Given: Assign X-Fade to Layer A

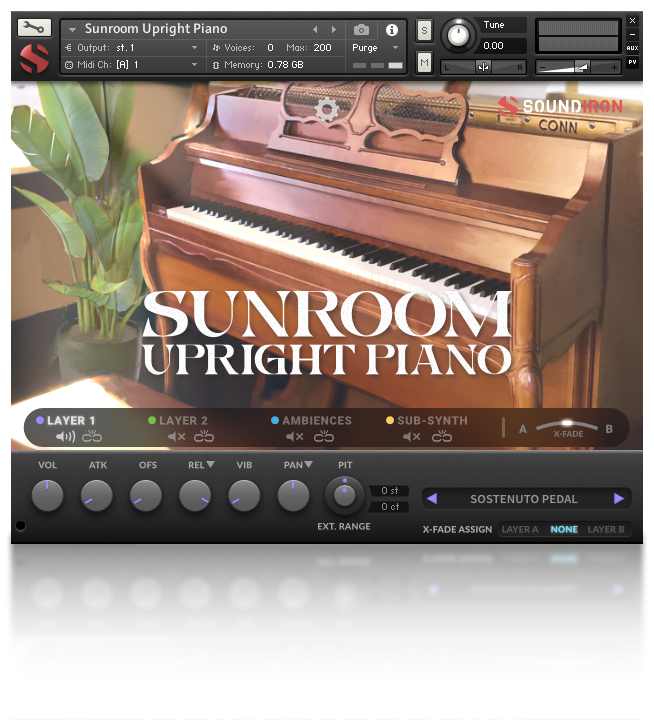Looking at the screenshot, I should pyautogui.click(x=519, y=529).
